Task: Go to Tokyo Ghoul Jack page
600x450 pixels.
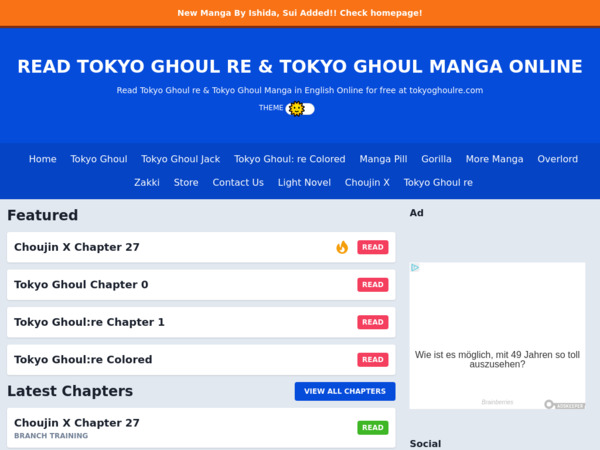Action: pyautogui.click(x=180, y=159)
